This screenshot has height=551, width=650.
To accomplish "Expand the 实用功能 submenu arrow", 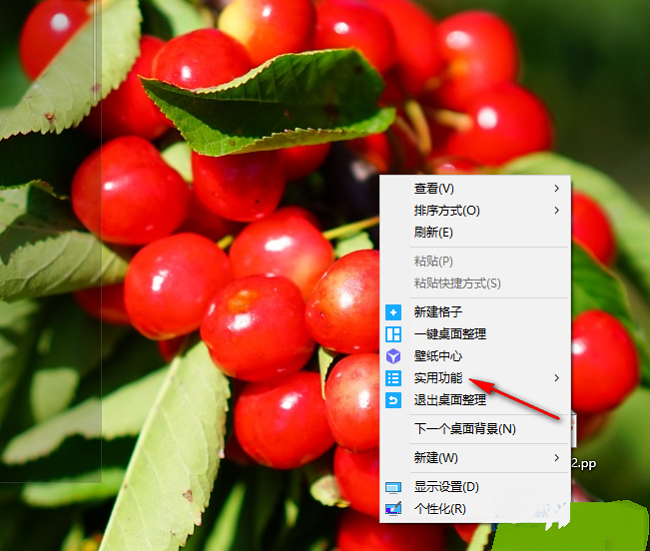I will 557,378.
